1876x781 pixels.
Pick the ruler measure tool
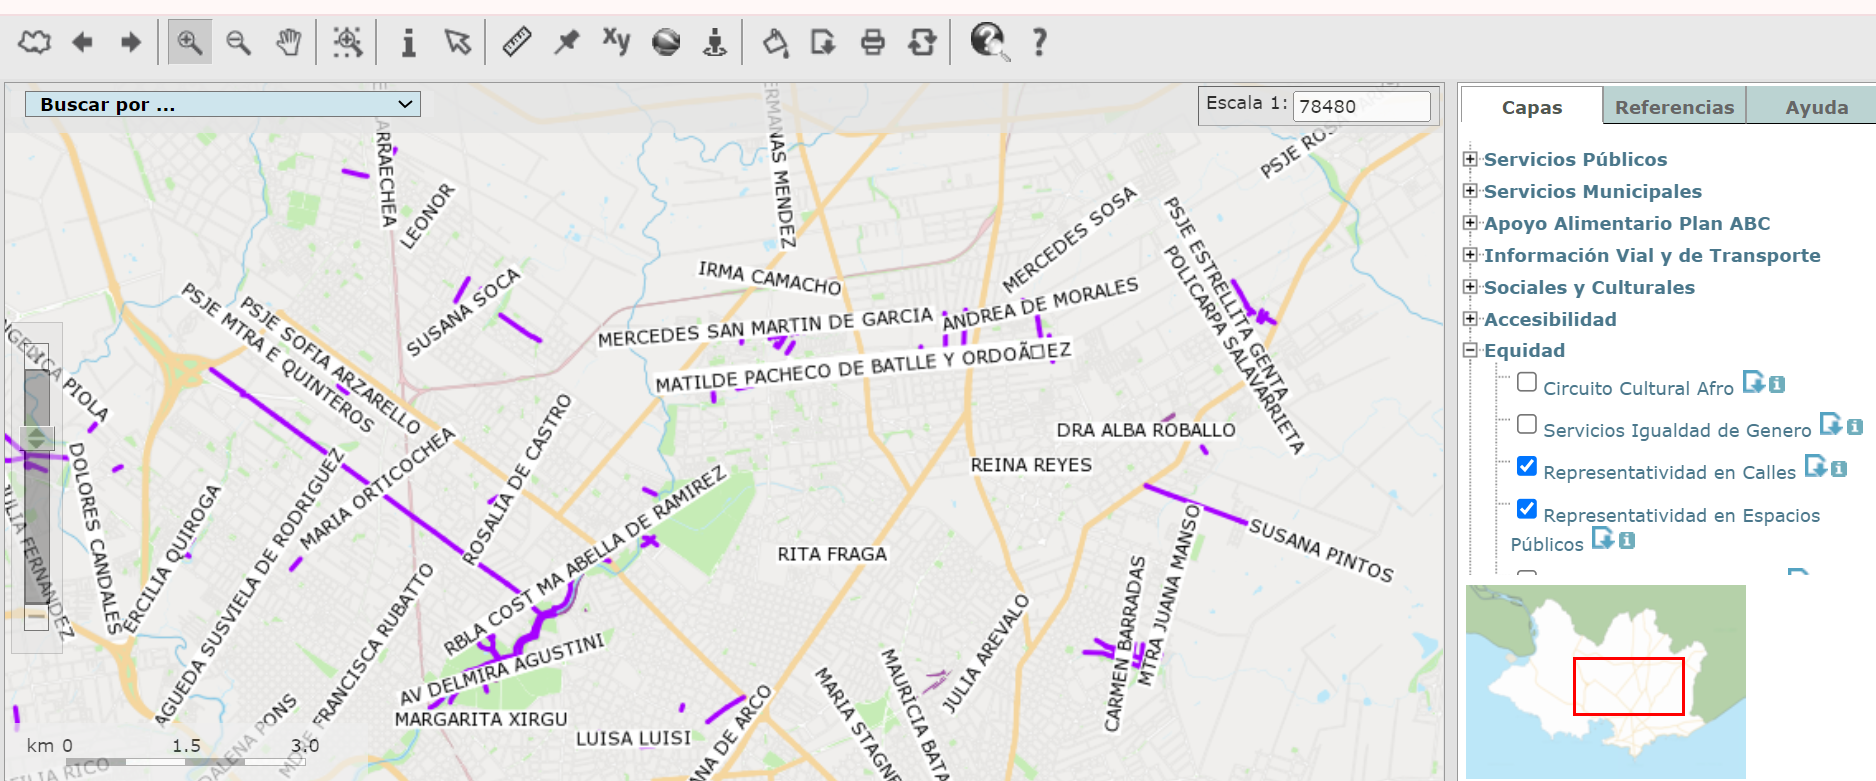(517, 42)
